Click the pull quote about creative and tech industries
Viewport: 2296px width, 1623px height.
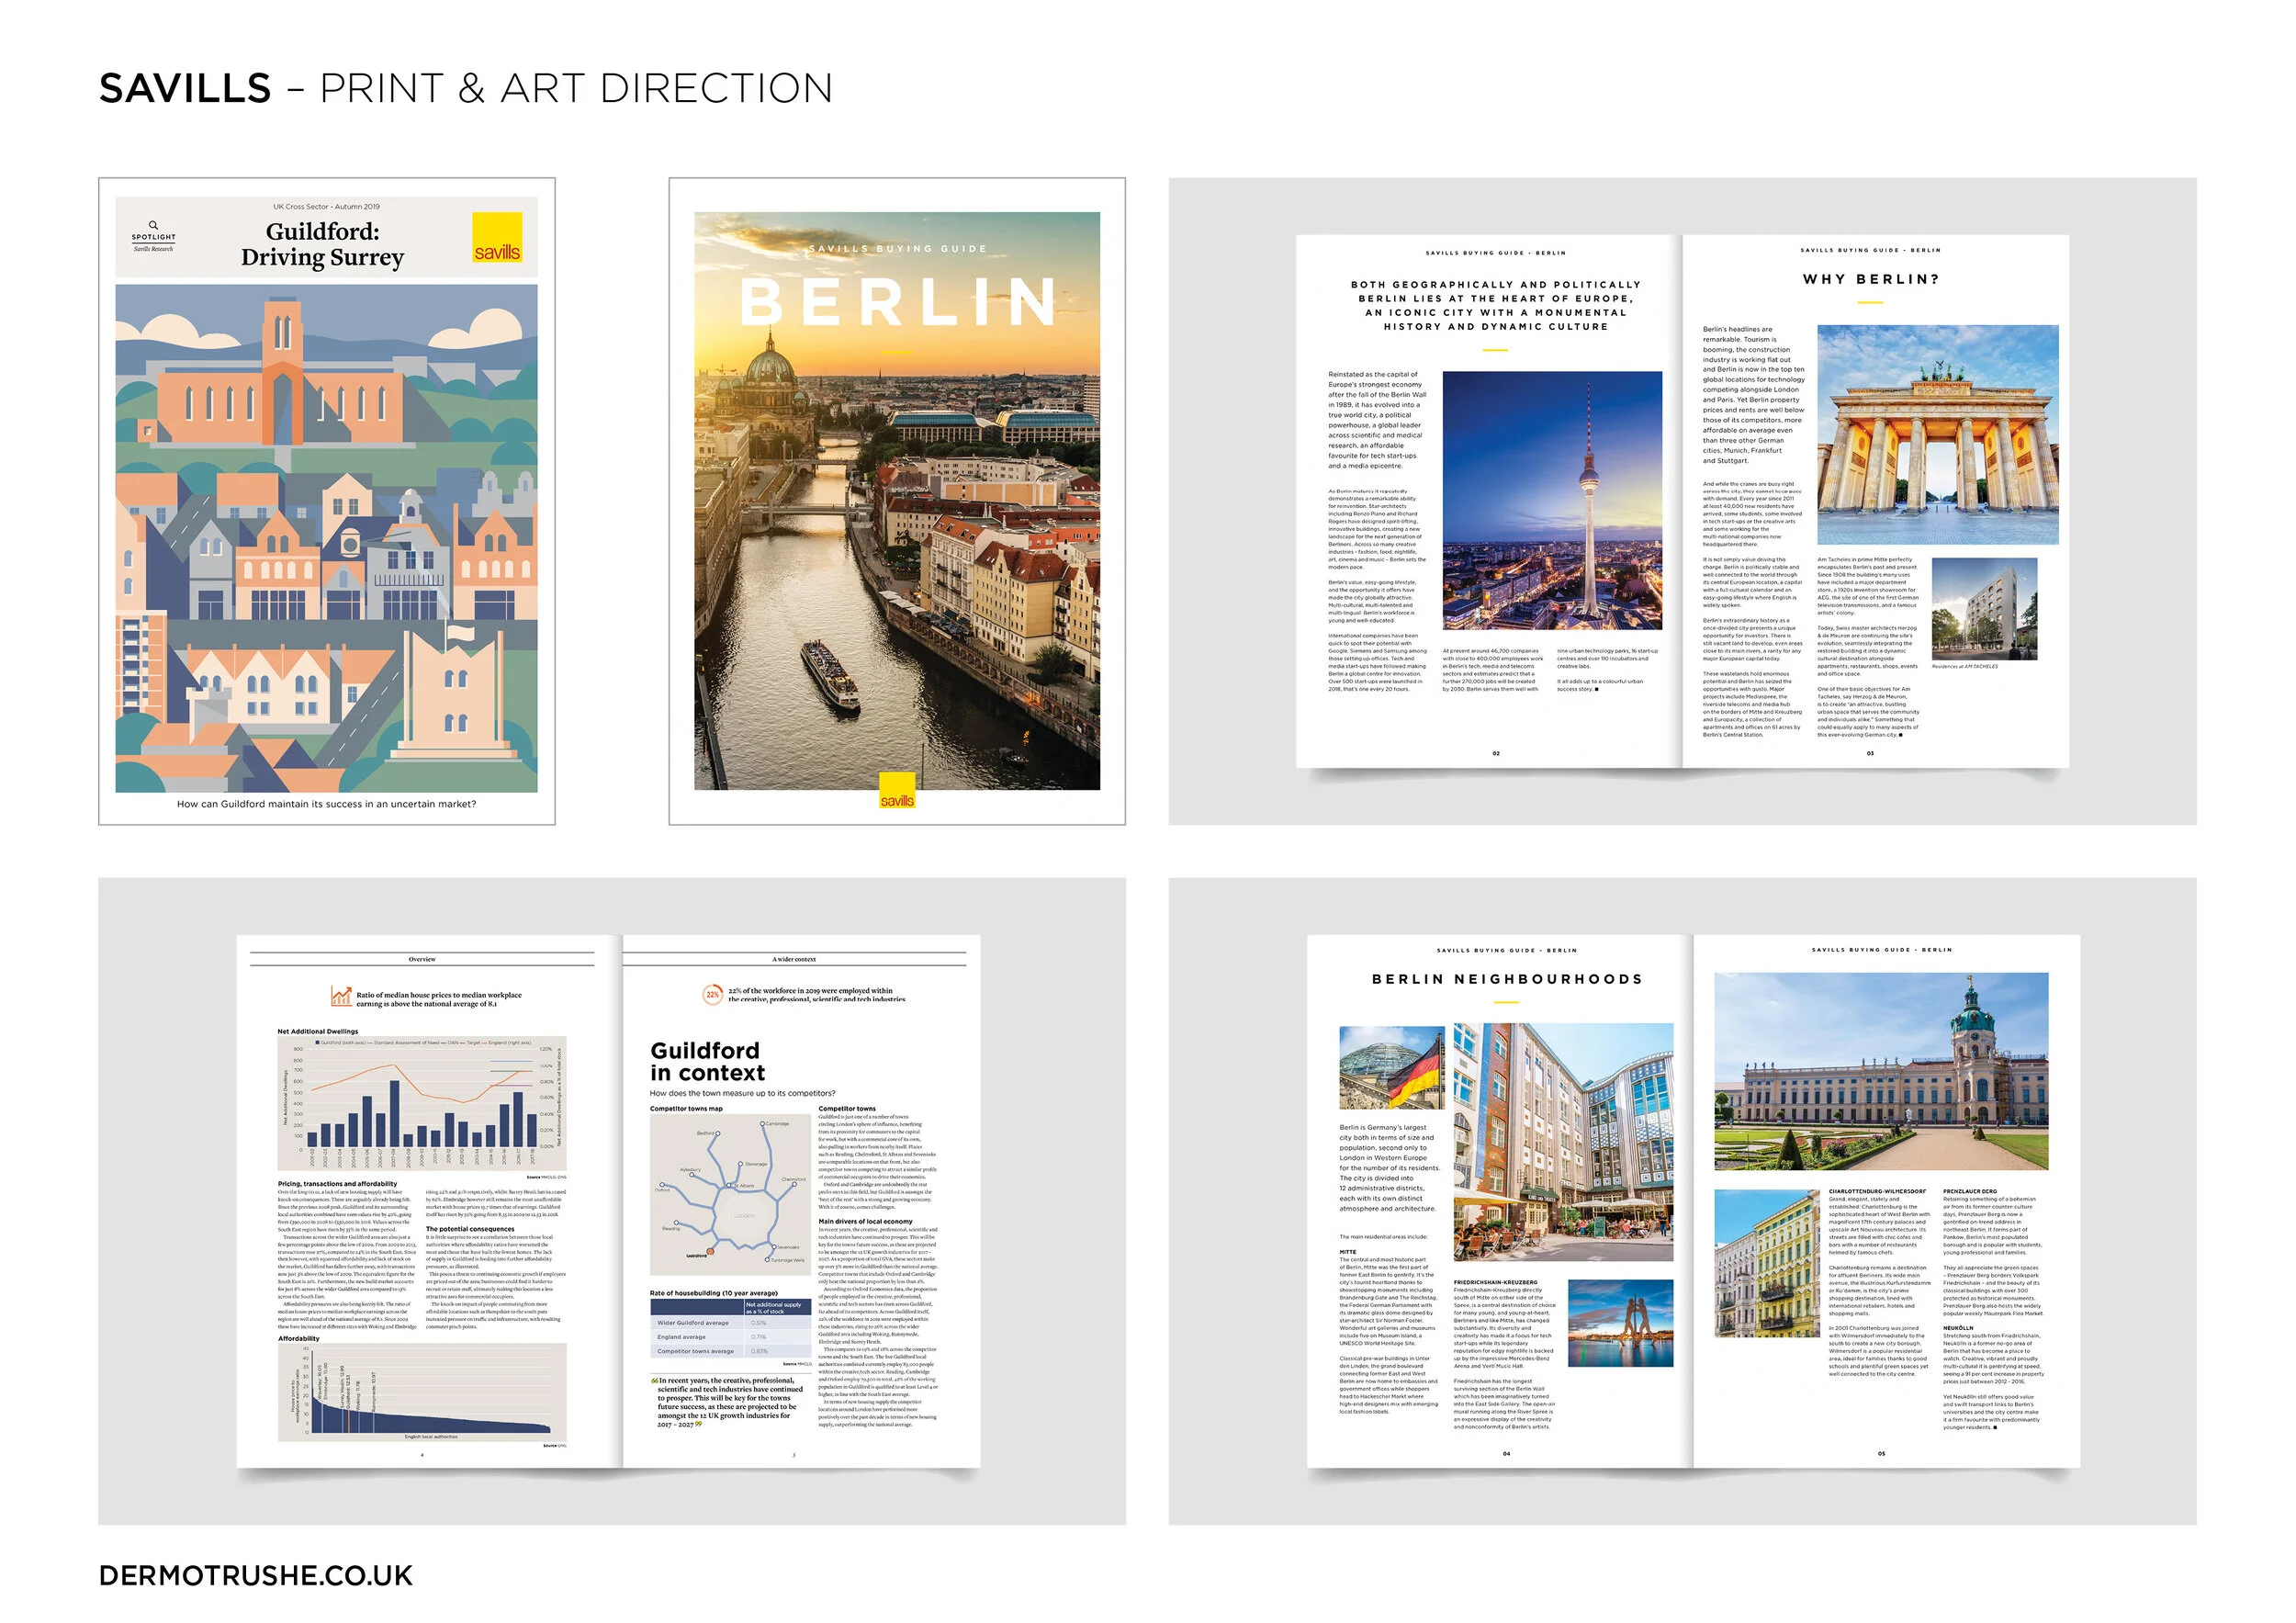click(728, 1403)
